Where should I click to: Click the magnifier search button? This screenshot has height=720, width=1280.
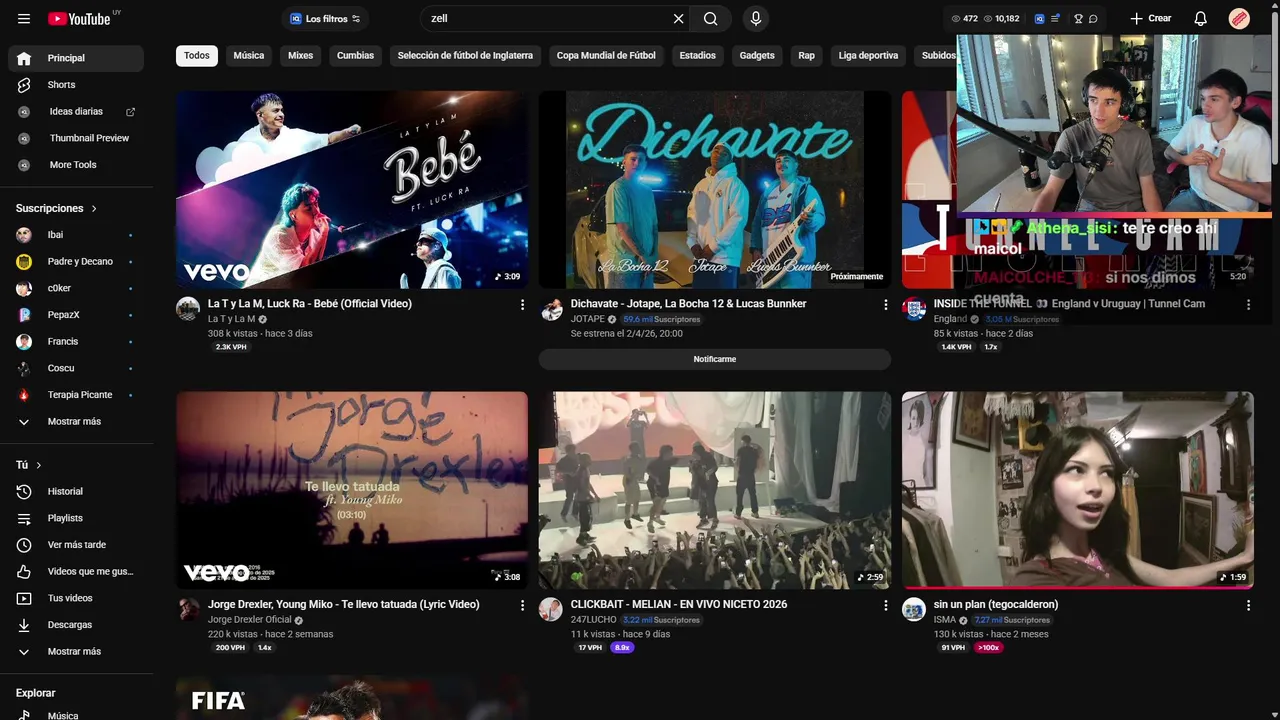click(x=710, y=19)
